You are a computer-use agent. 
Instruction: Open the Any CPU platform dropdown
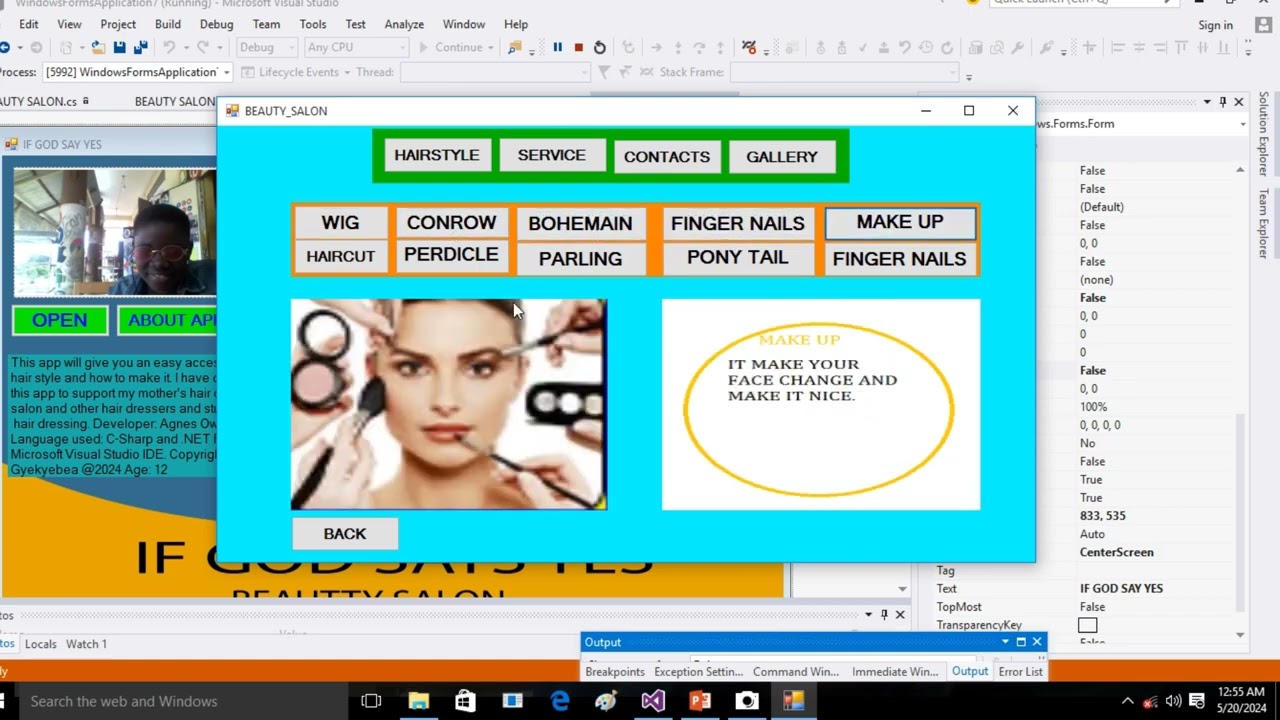(355, 47)
